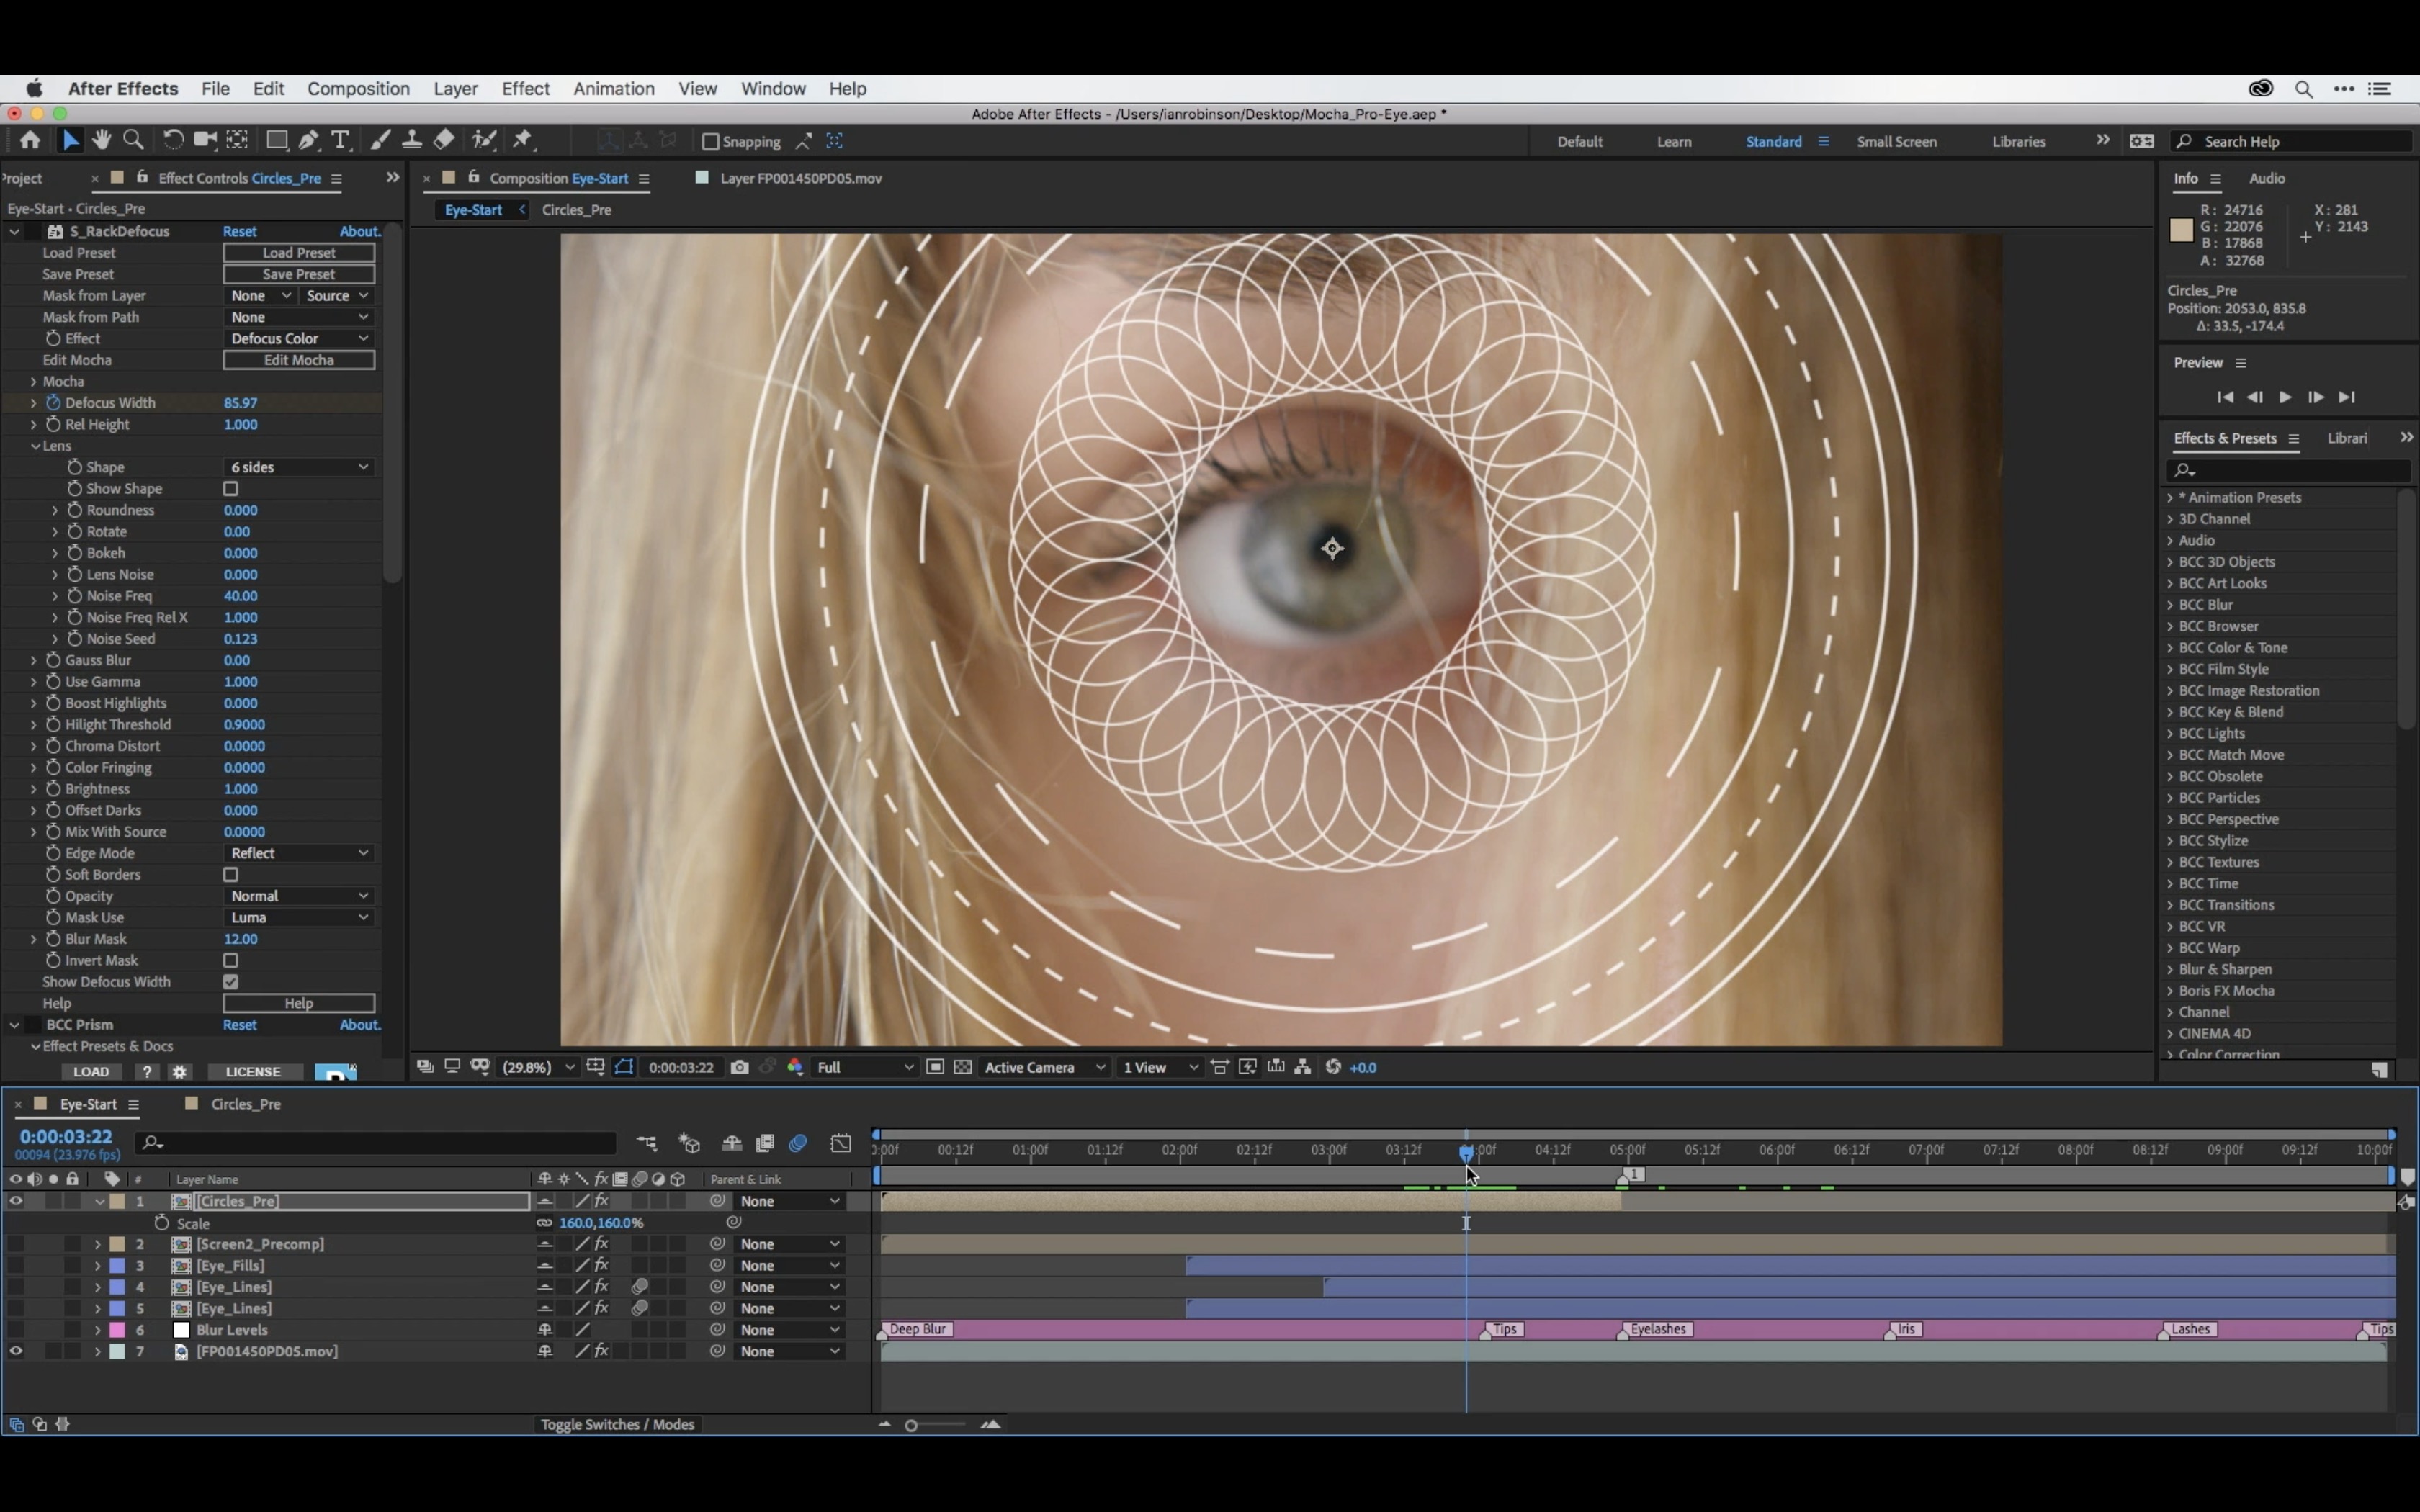Drag the Defocus Width slider value
This screenshot has height=1512, width=2420.
(x=241, y=402)
